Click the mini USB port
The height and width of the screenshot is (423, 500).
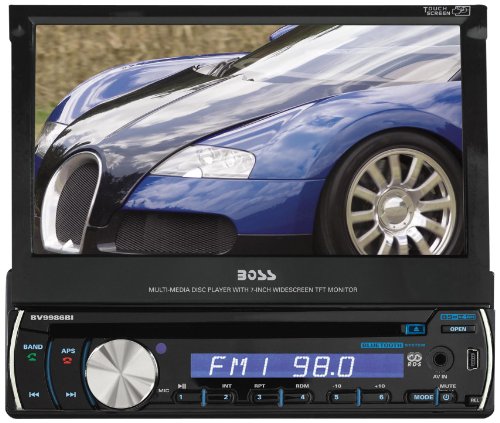[473, 360]
